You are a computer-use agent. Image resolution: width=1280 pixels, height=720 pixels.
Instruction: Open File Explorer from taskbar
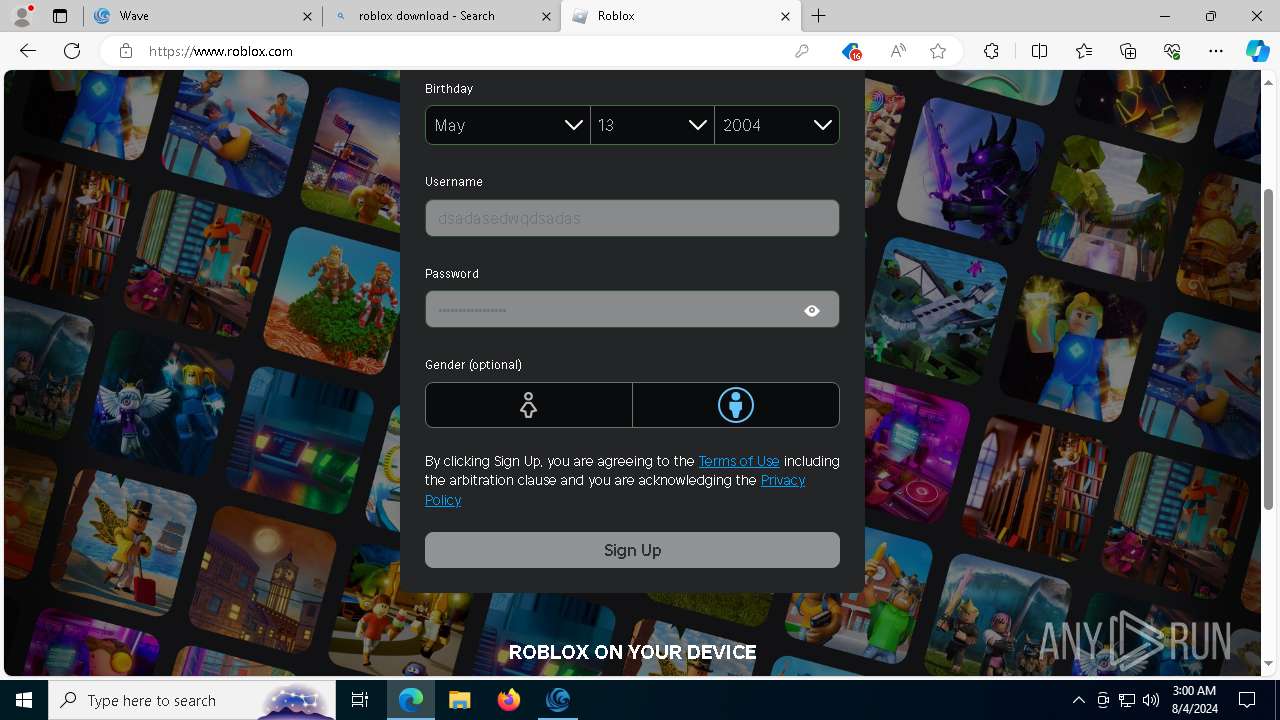(x=459, y=700)
